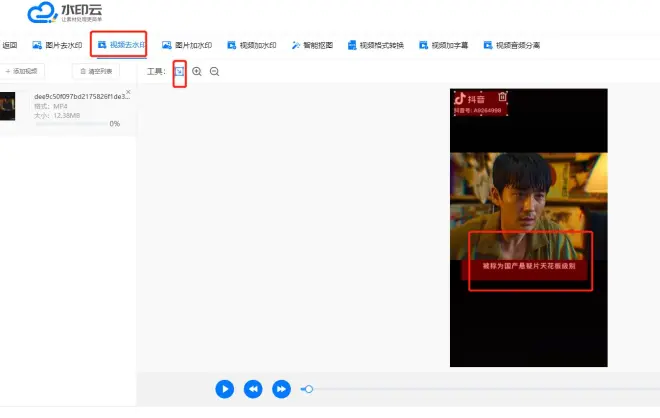This screenshot has width=660, height=418.
Task: Click the zoom in magnifier icon
Action: click(x=197, y=72)
